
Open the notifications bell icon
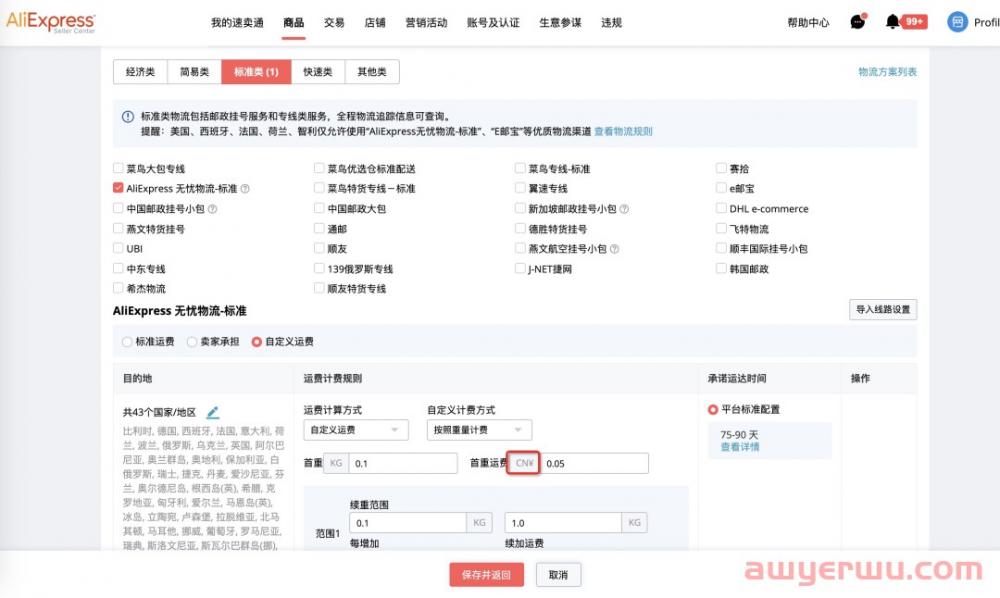pos(893,22)
